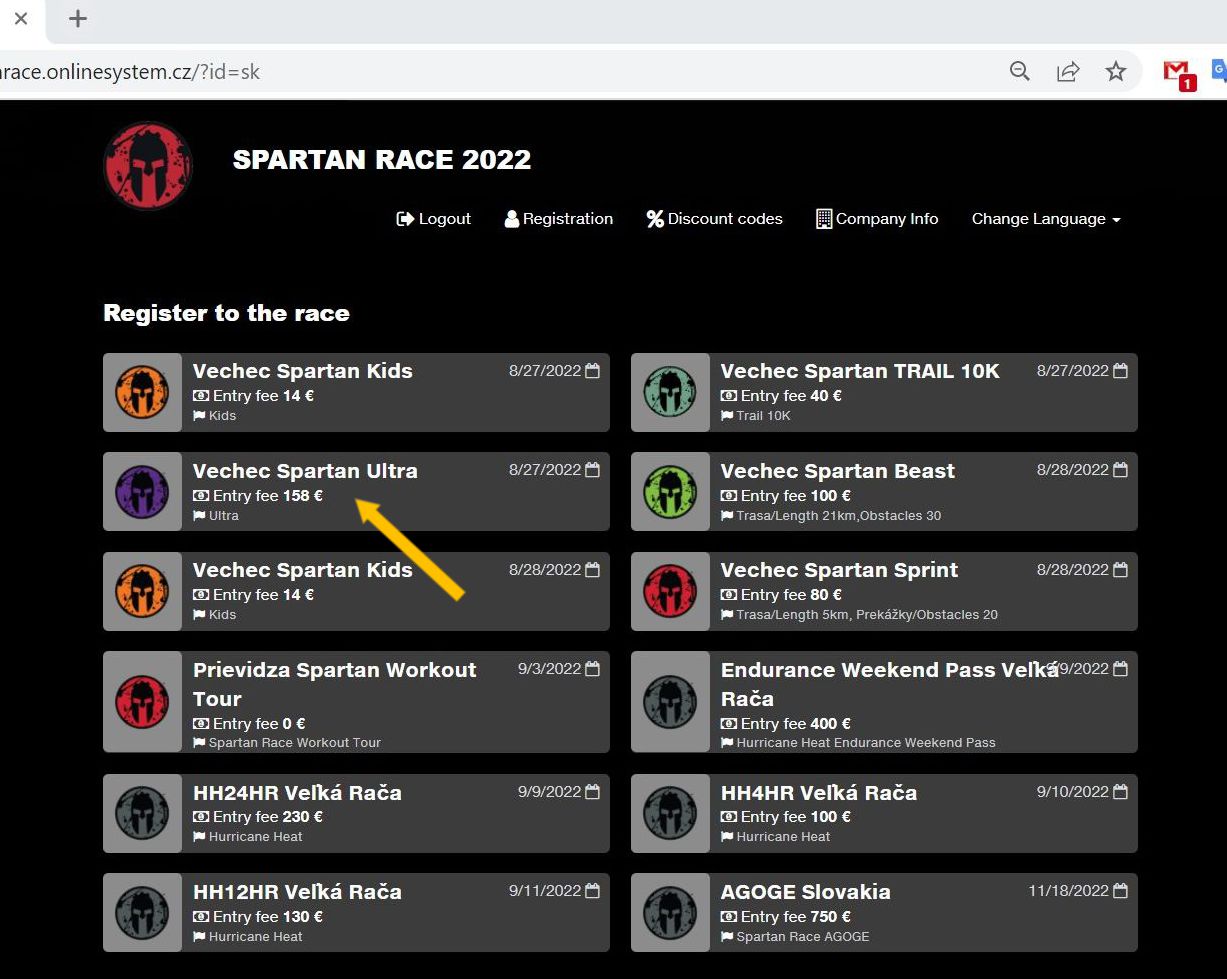1227x979 pixels.
Task: Click the calendar icon next to 11/18/2022
Action: pos(1120,891)
